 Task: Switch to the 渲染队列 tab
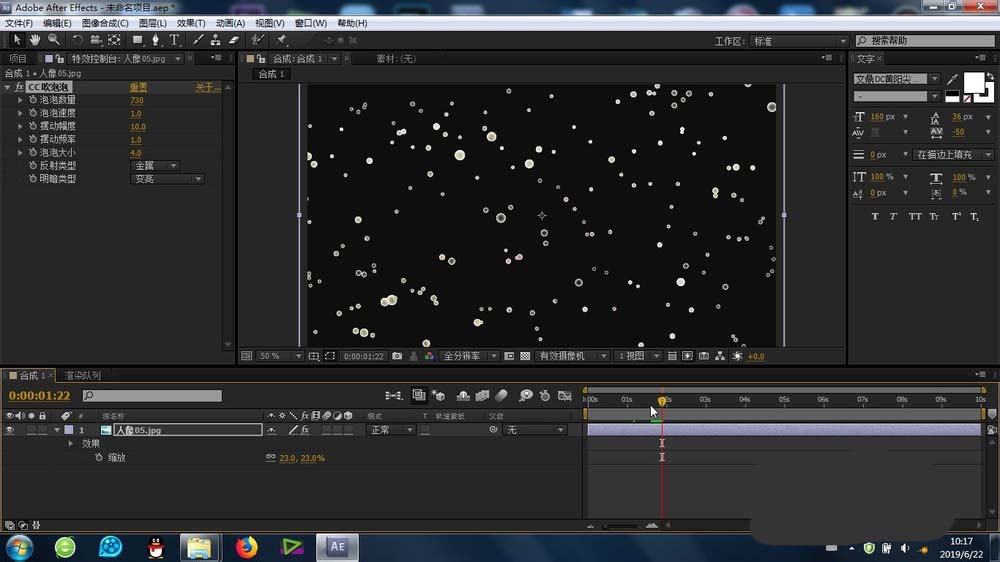tap(82, 376)
